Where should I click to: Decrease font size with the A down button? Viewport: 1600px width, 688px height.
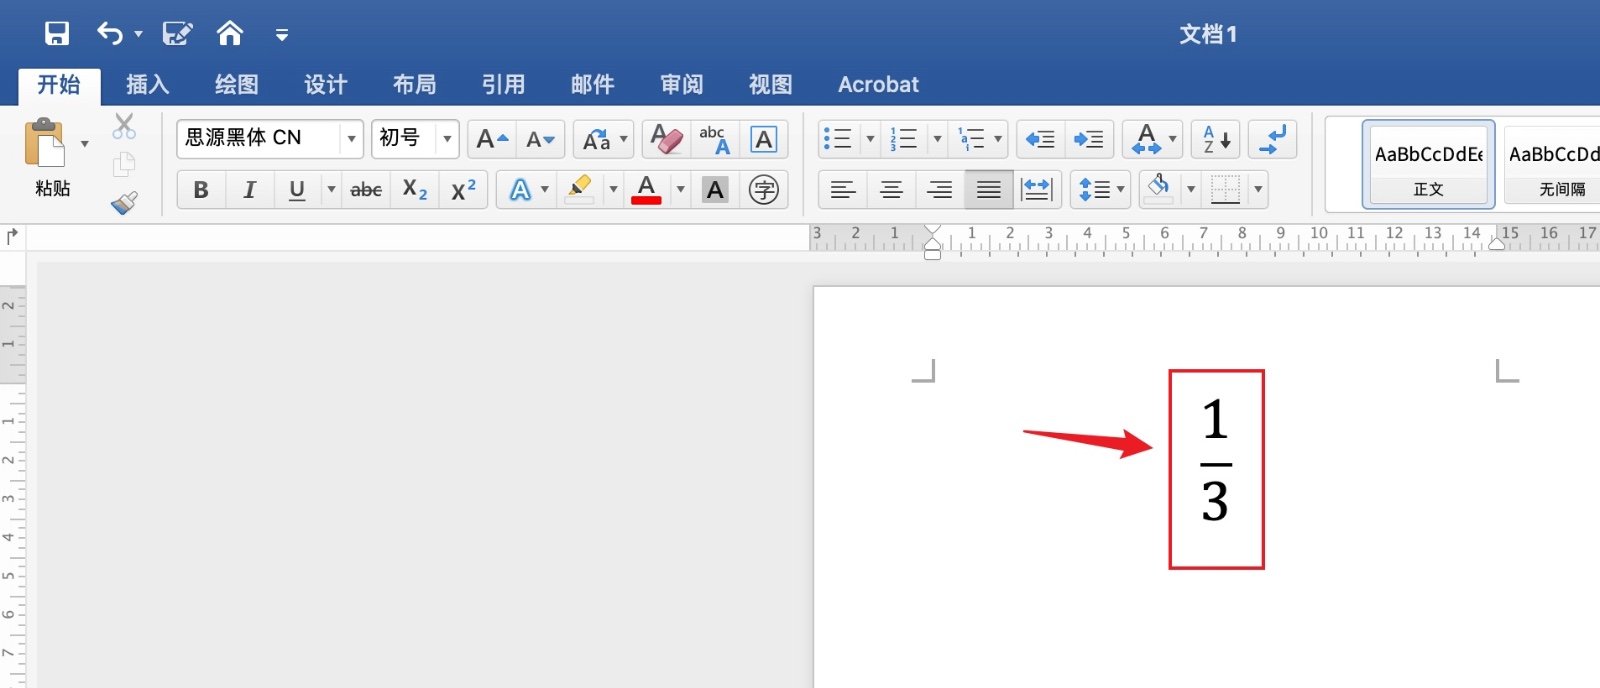coord(541,139)
